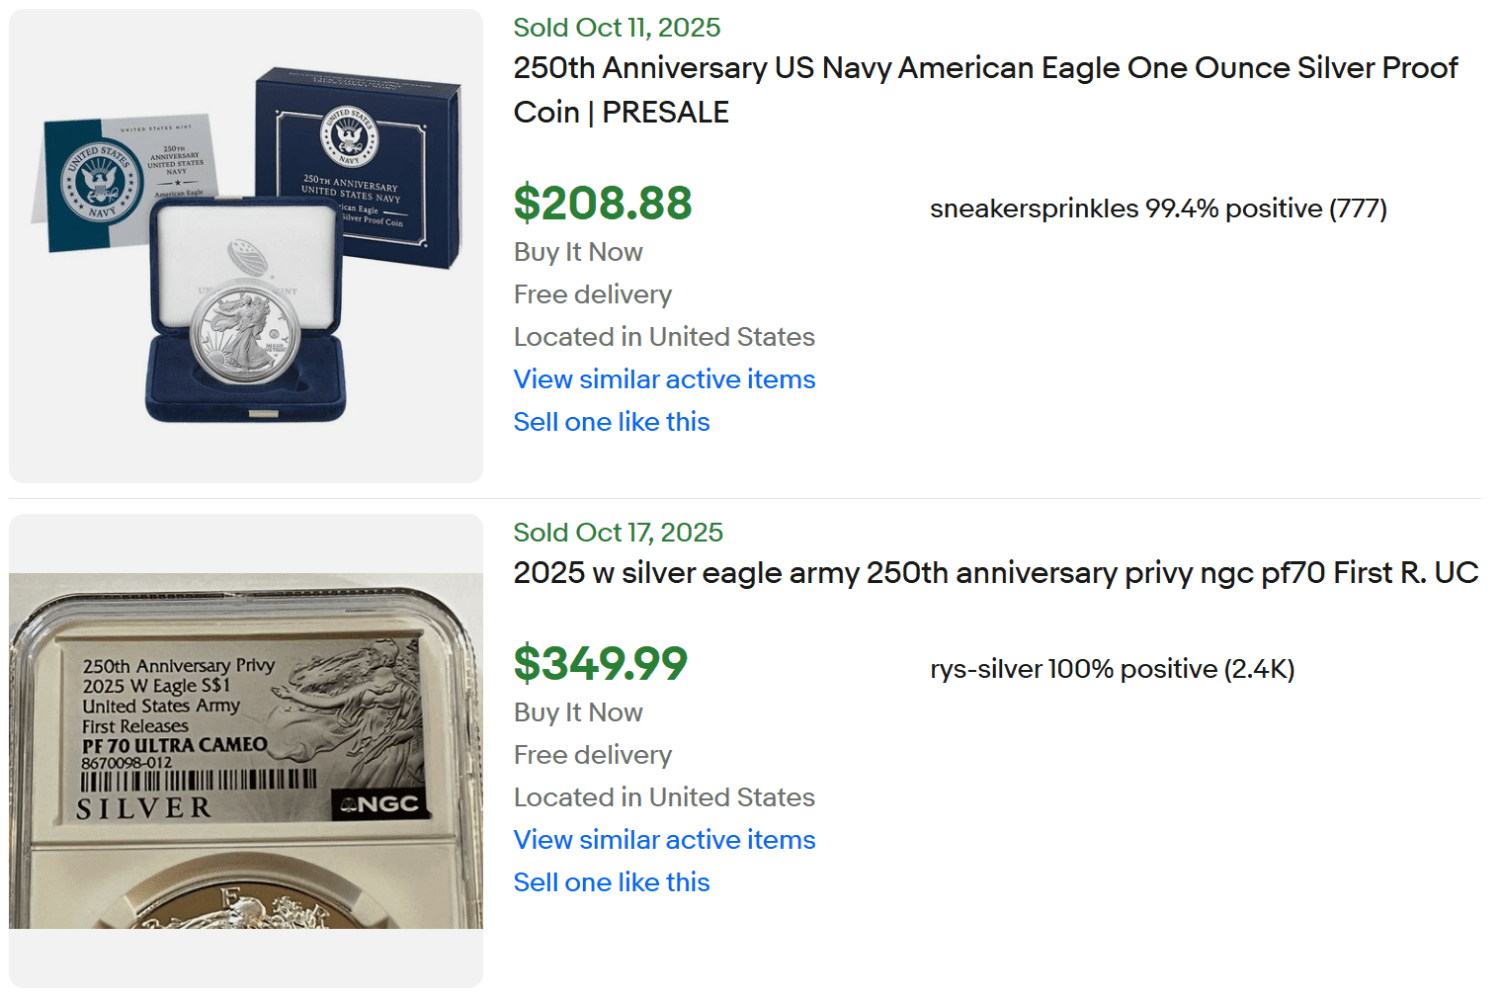Click the $208.88 sold price

coord(601,203)
